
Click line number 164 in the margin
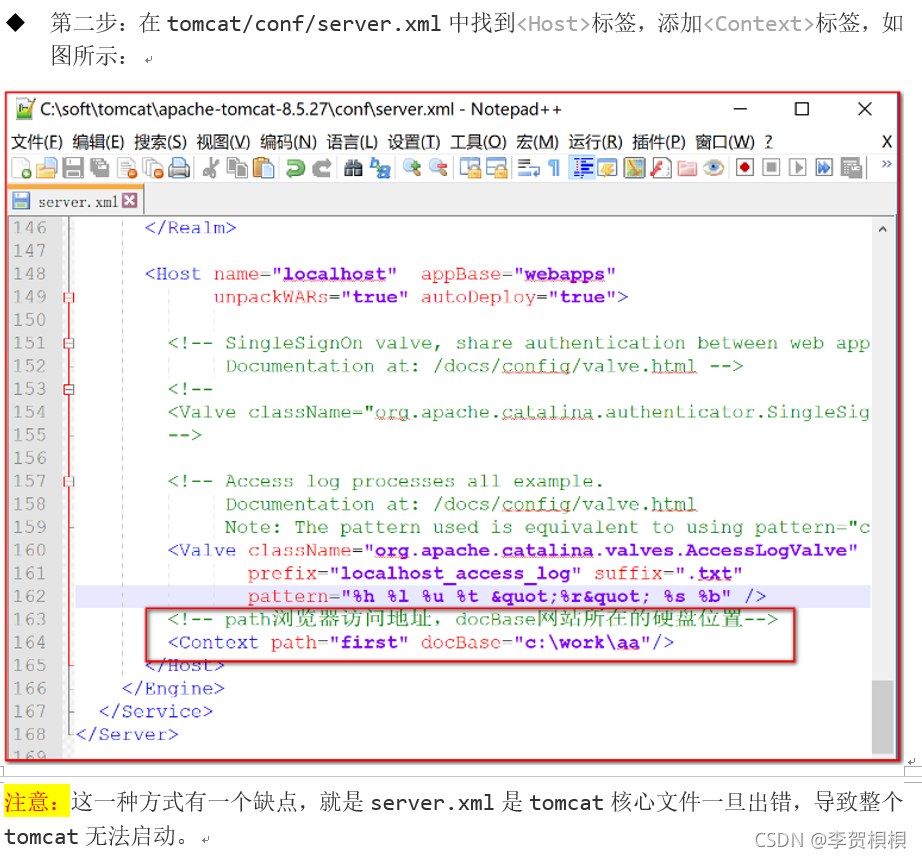tap(29, 642)
